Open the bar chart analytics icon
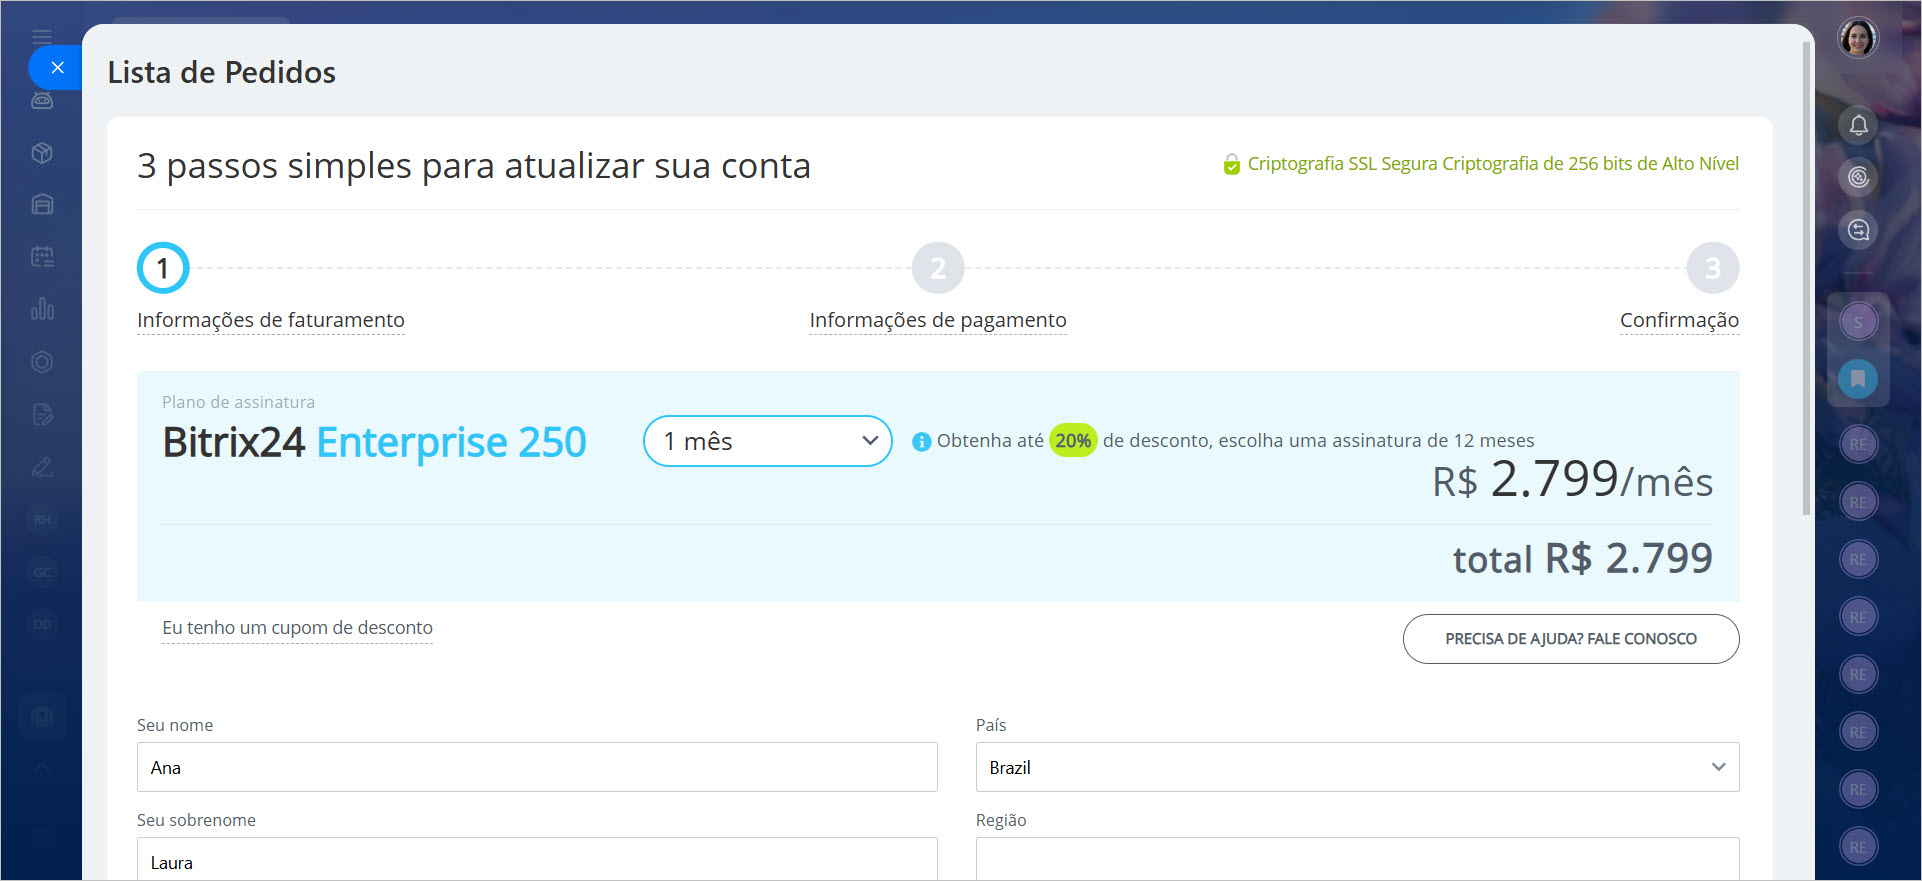1922x881 pixels. pos(42,309)
